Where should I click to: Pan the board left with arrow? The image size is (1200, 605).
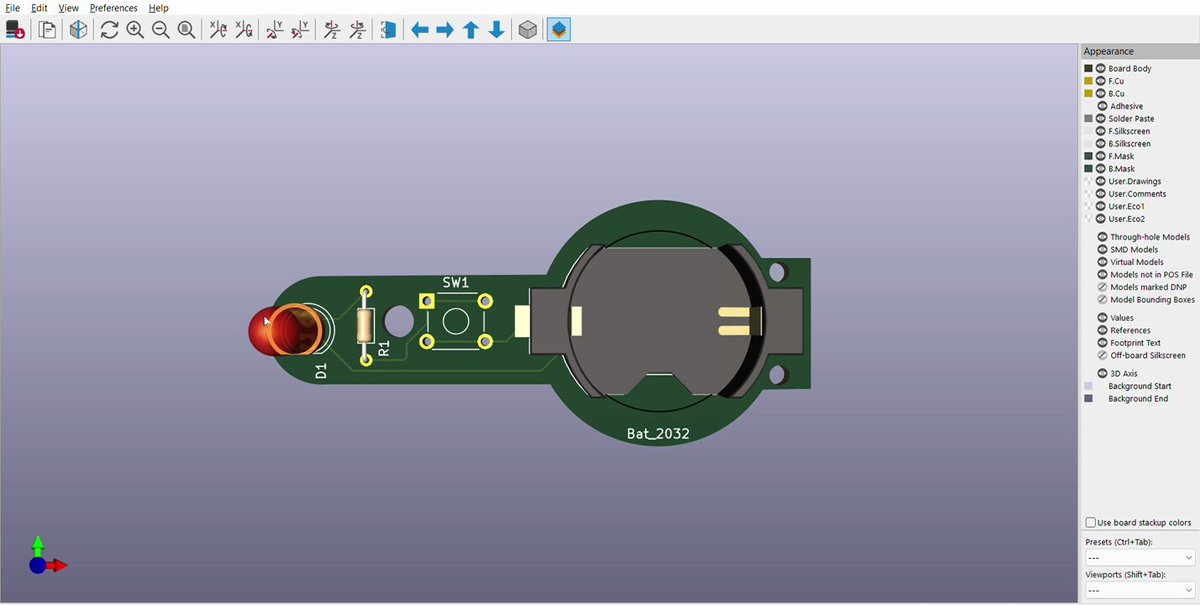pos(420,30)
